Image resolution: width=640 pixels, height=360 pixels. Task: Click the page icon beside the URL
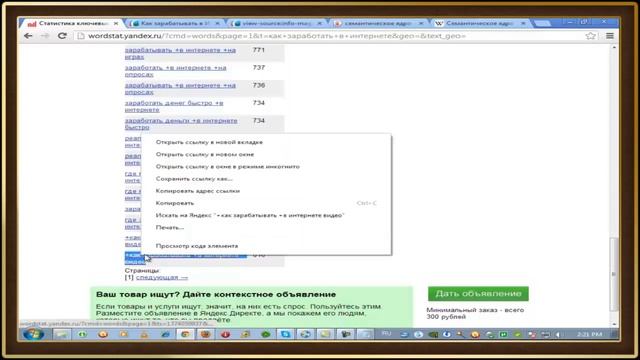tap(81, 36)
